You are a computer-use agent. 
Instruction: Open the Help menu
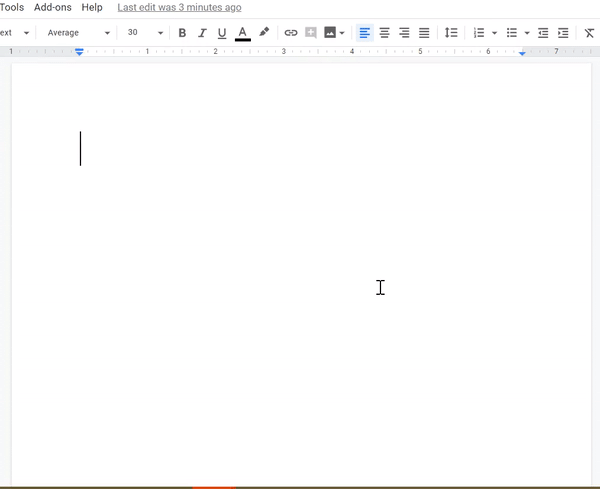point(92,7)
